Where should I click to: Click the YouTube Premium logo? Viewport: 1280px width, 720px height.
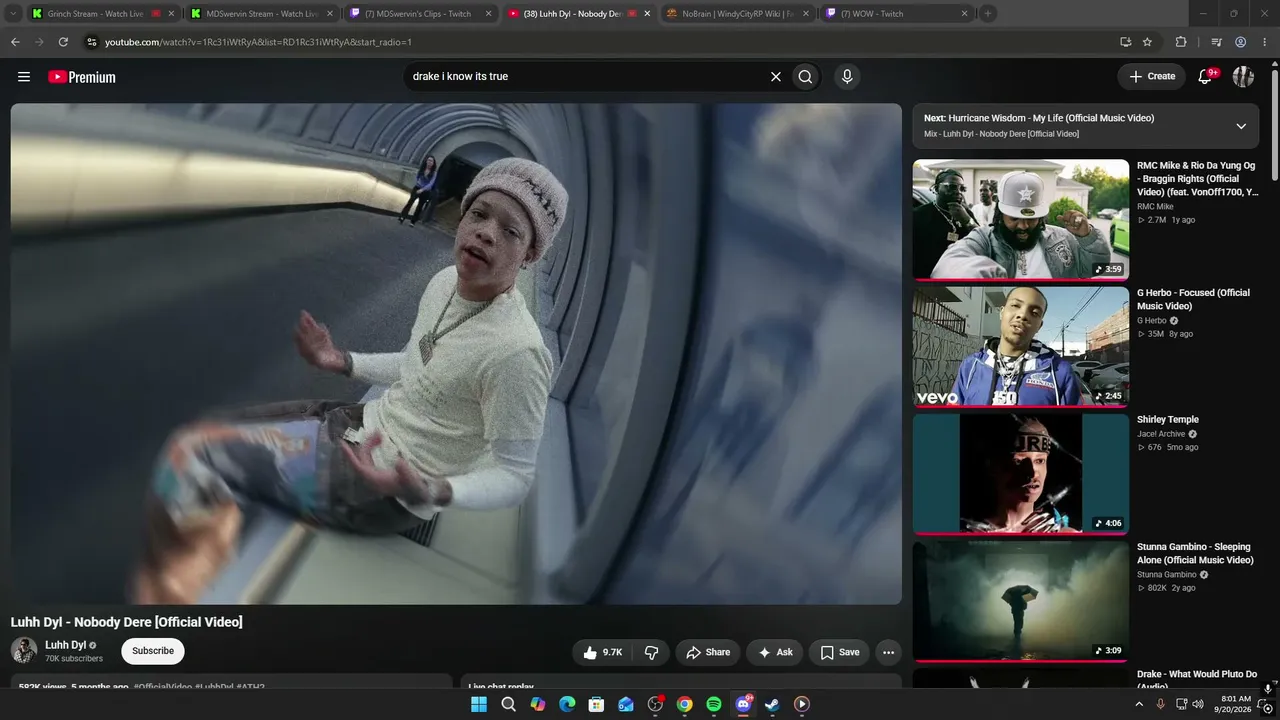[82, 77]
